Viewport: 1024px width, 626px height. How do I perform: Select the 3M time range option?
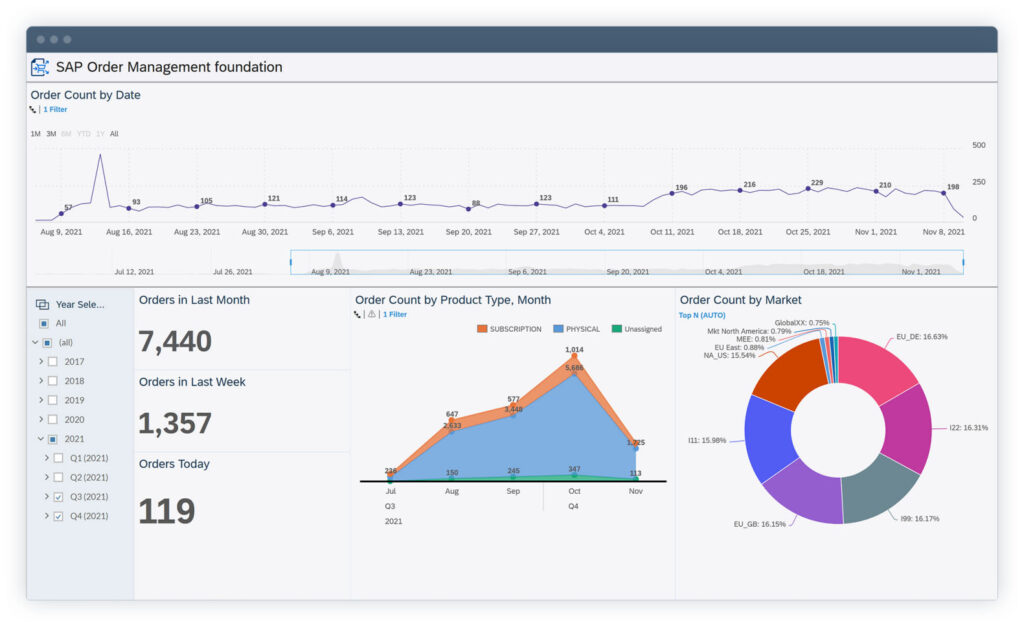coord(51,134)
